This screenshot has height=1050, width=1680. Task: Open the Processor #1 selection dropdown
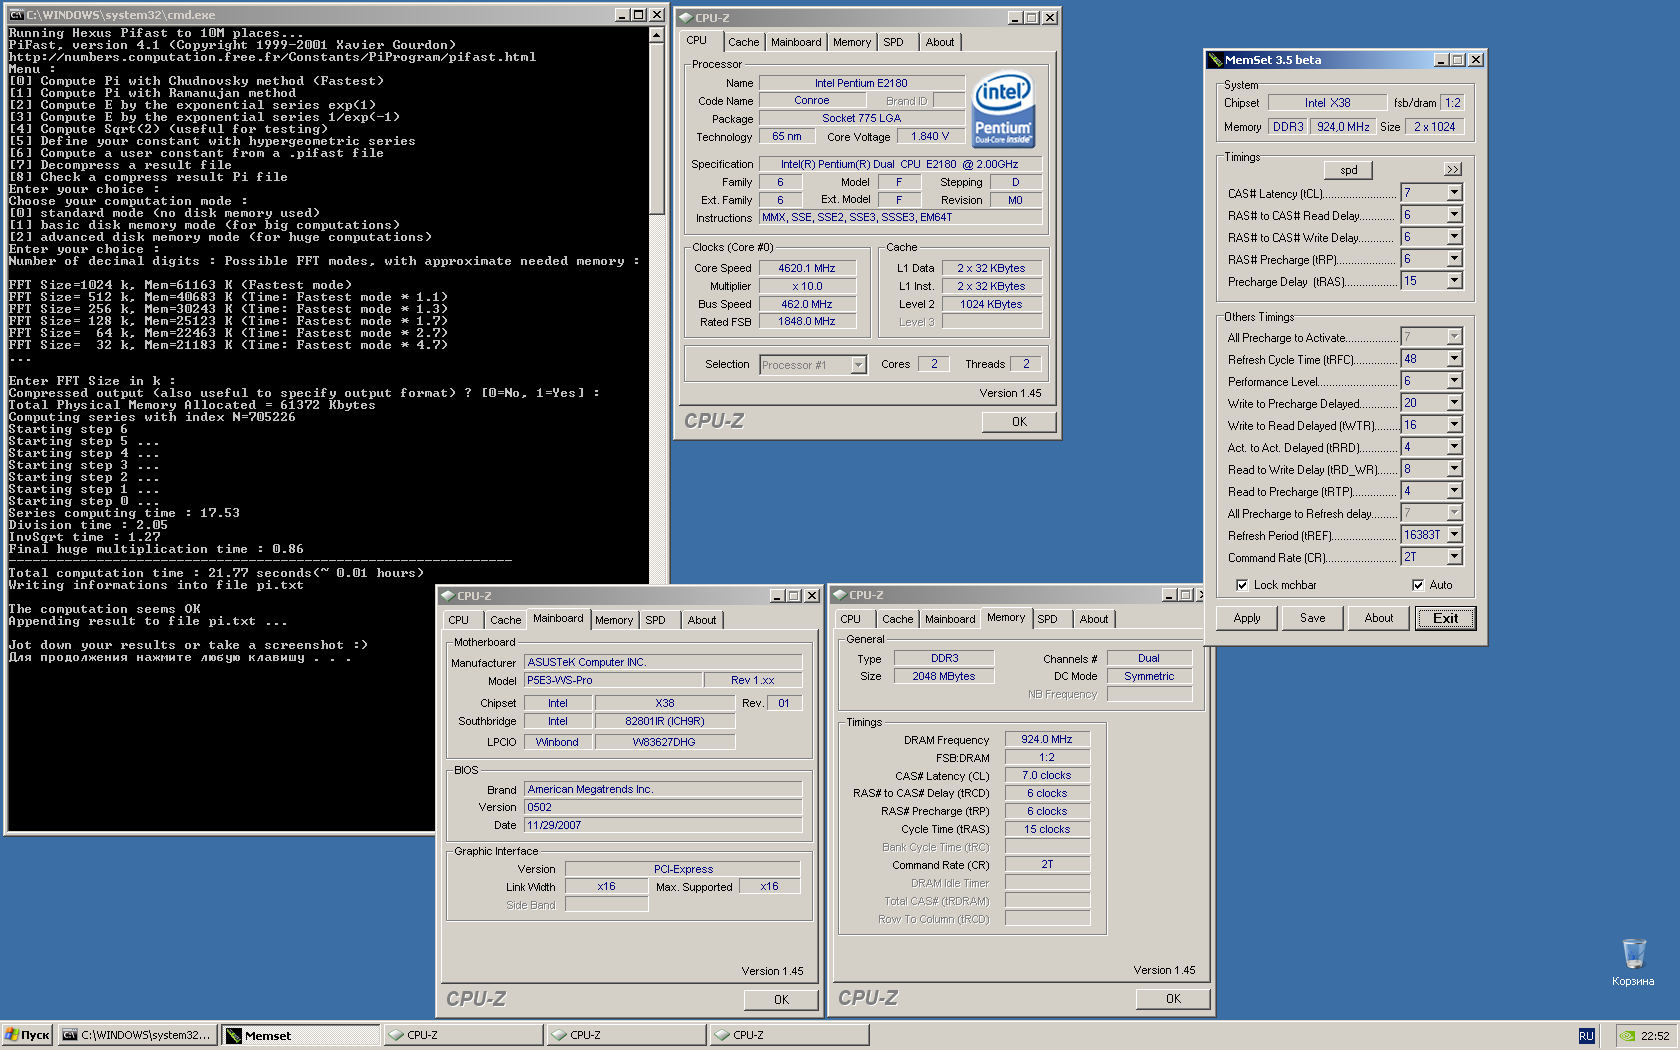click(858, 365)
